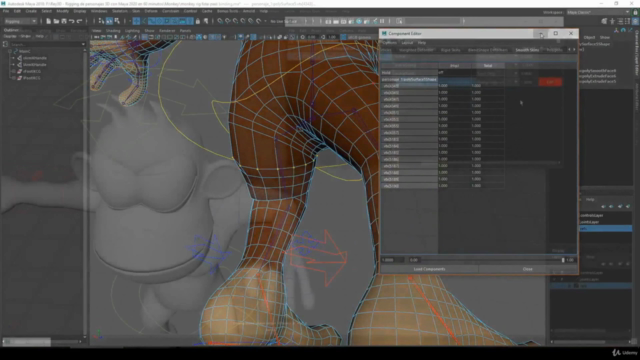
Task: Open the viewport Renderer menu
Action: coord(167,31)
